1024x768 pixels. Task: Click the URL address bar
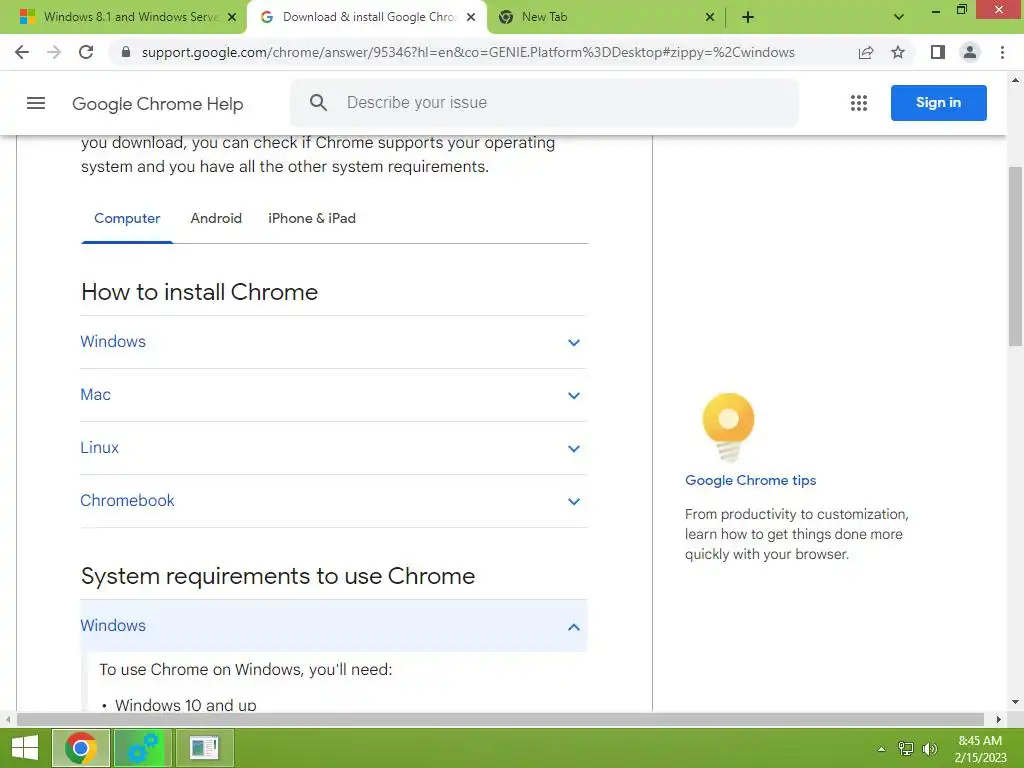tap(468, 52)
